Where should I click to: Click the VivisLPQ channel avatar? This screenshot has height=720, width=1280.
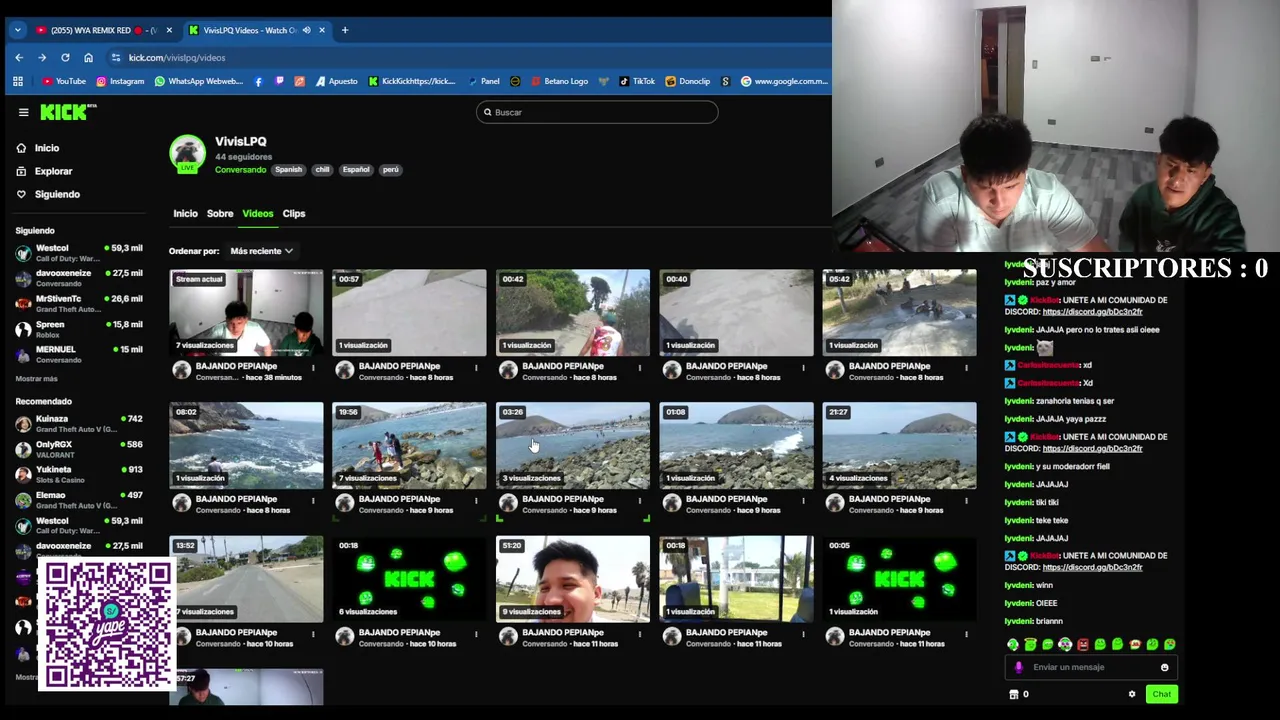(x=187, y=154)
